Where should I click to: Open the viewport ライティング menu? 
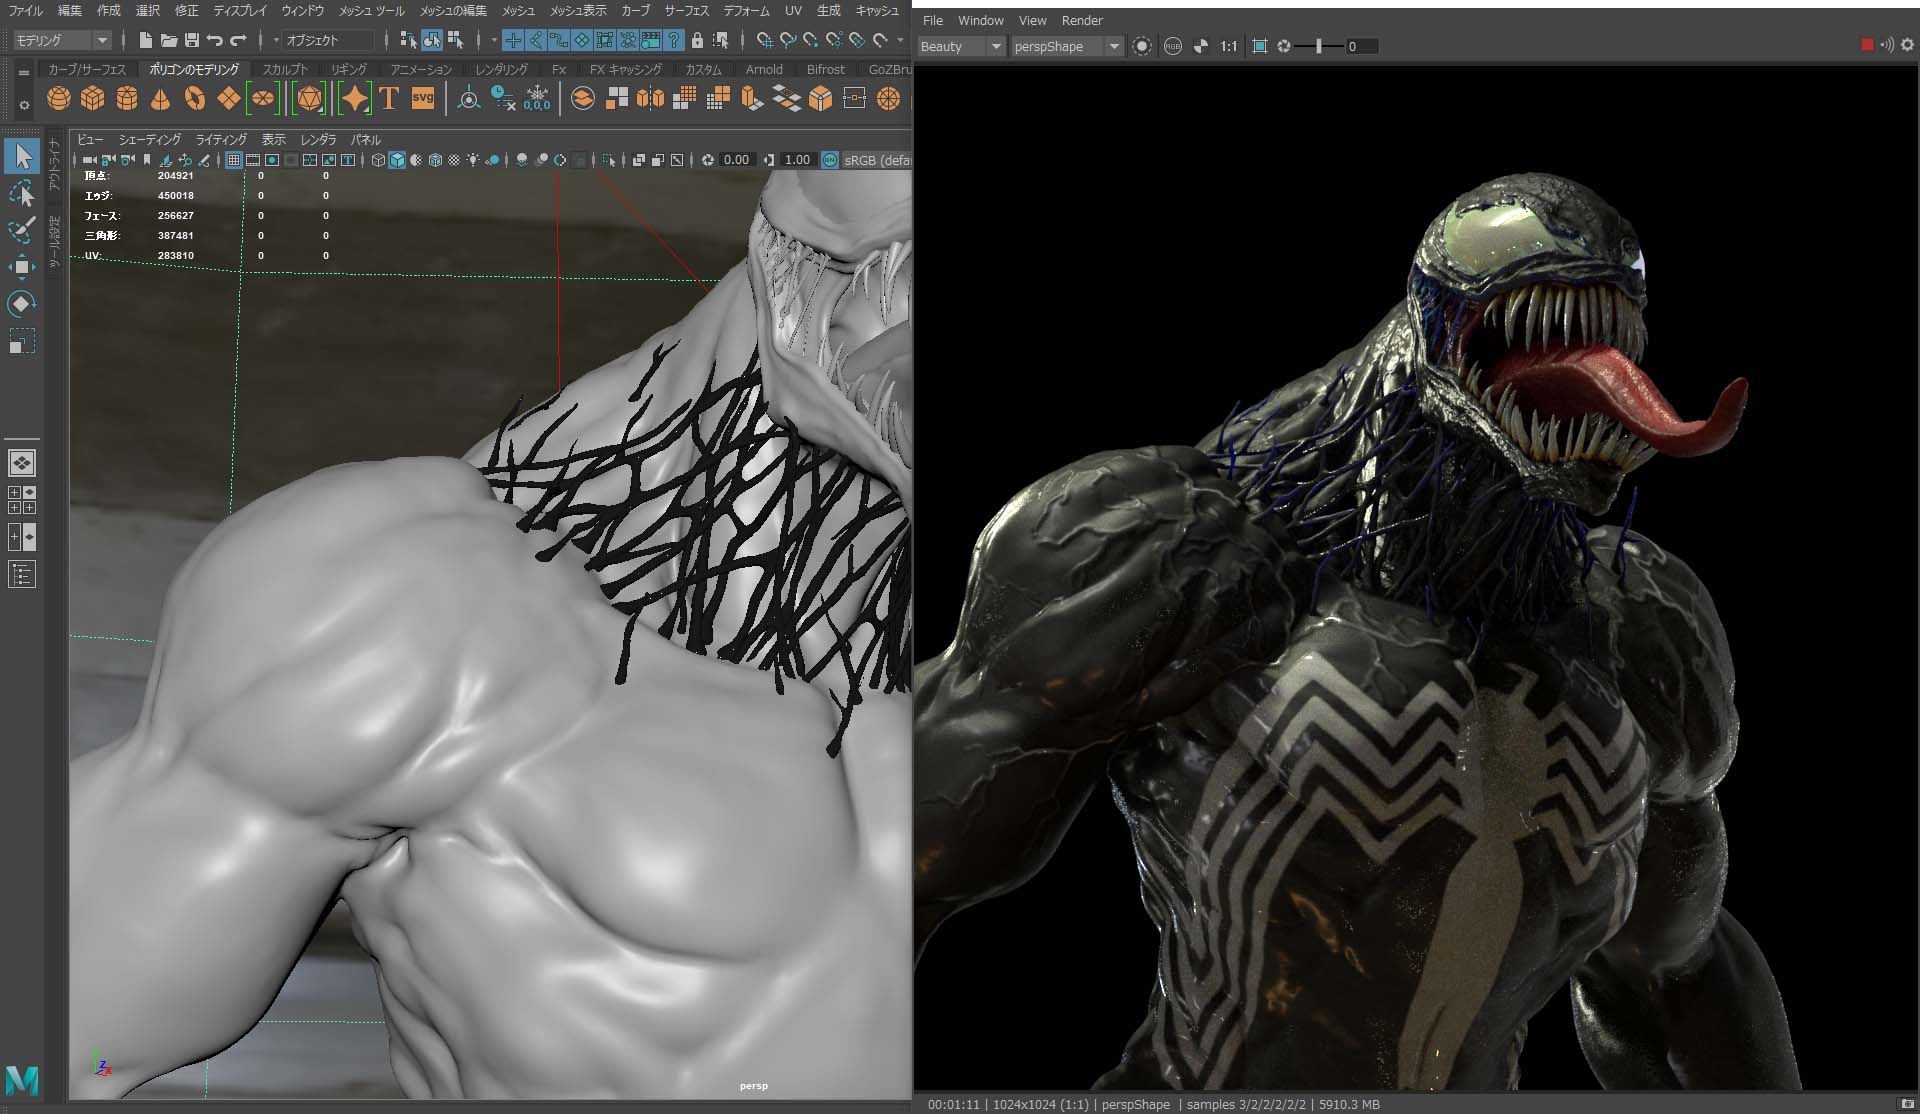point(221,139)
